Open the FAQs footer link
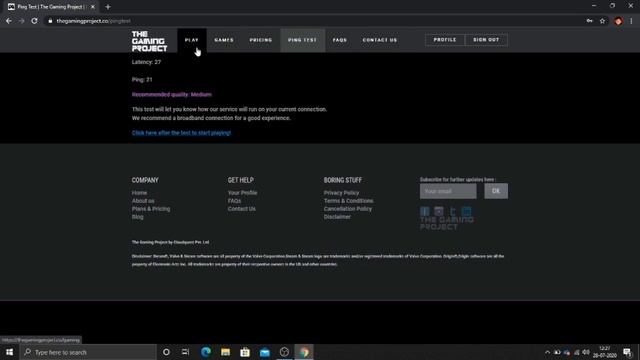Image resolution: width=640 pixels, height=360 pixels. pyautogui.click(x=234, y=201)
